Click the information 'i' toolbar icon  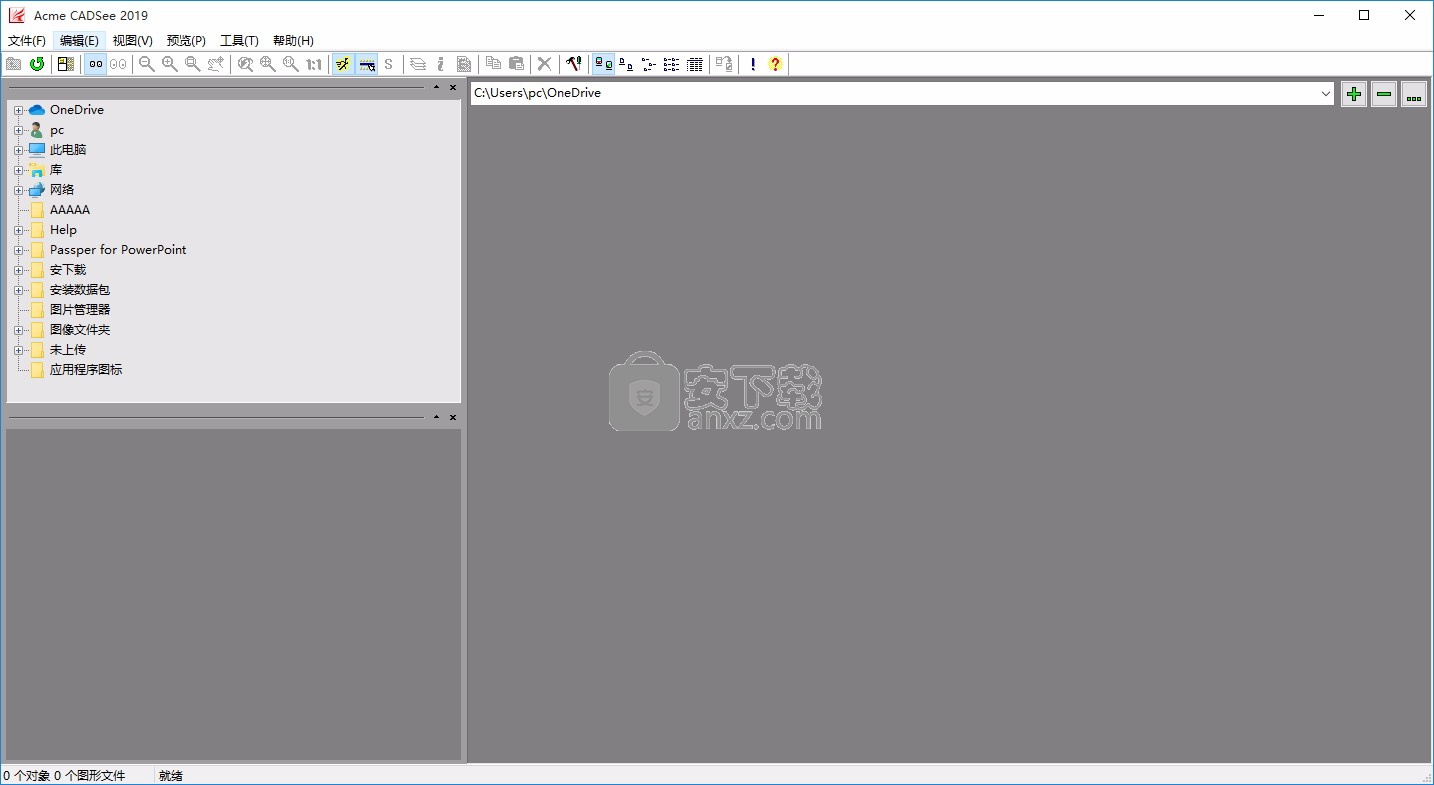(x=441, y=64)
